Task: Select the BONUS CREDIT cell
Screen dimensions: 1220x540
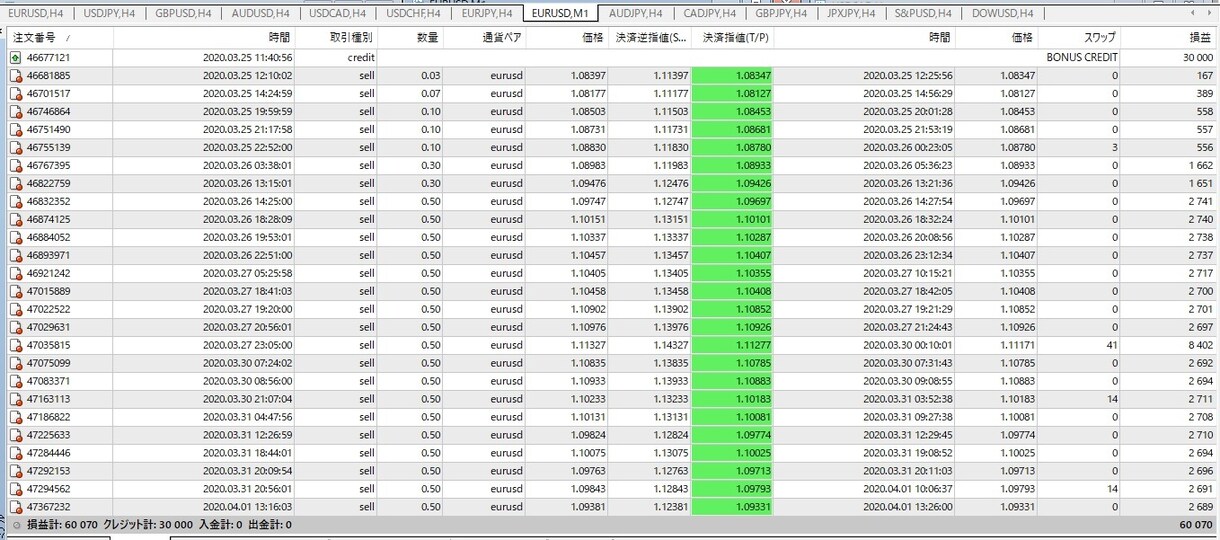Action: pyautogui.click(x=1082, y=58)
